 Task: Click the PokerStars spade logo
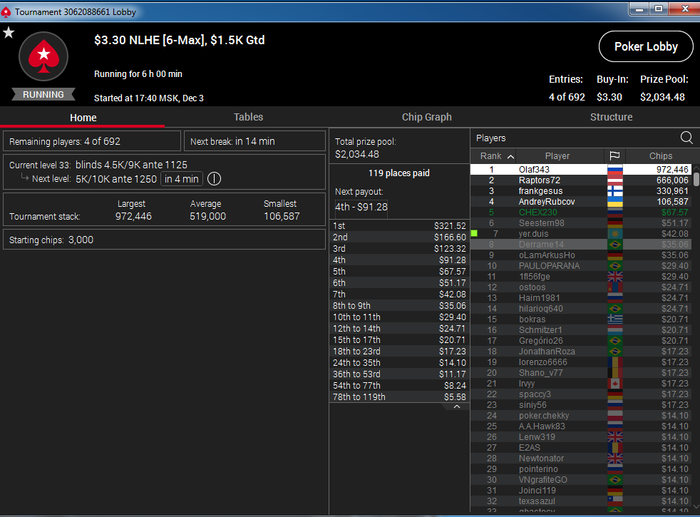[43, 56]
